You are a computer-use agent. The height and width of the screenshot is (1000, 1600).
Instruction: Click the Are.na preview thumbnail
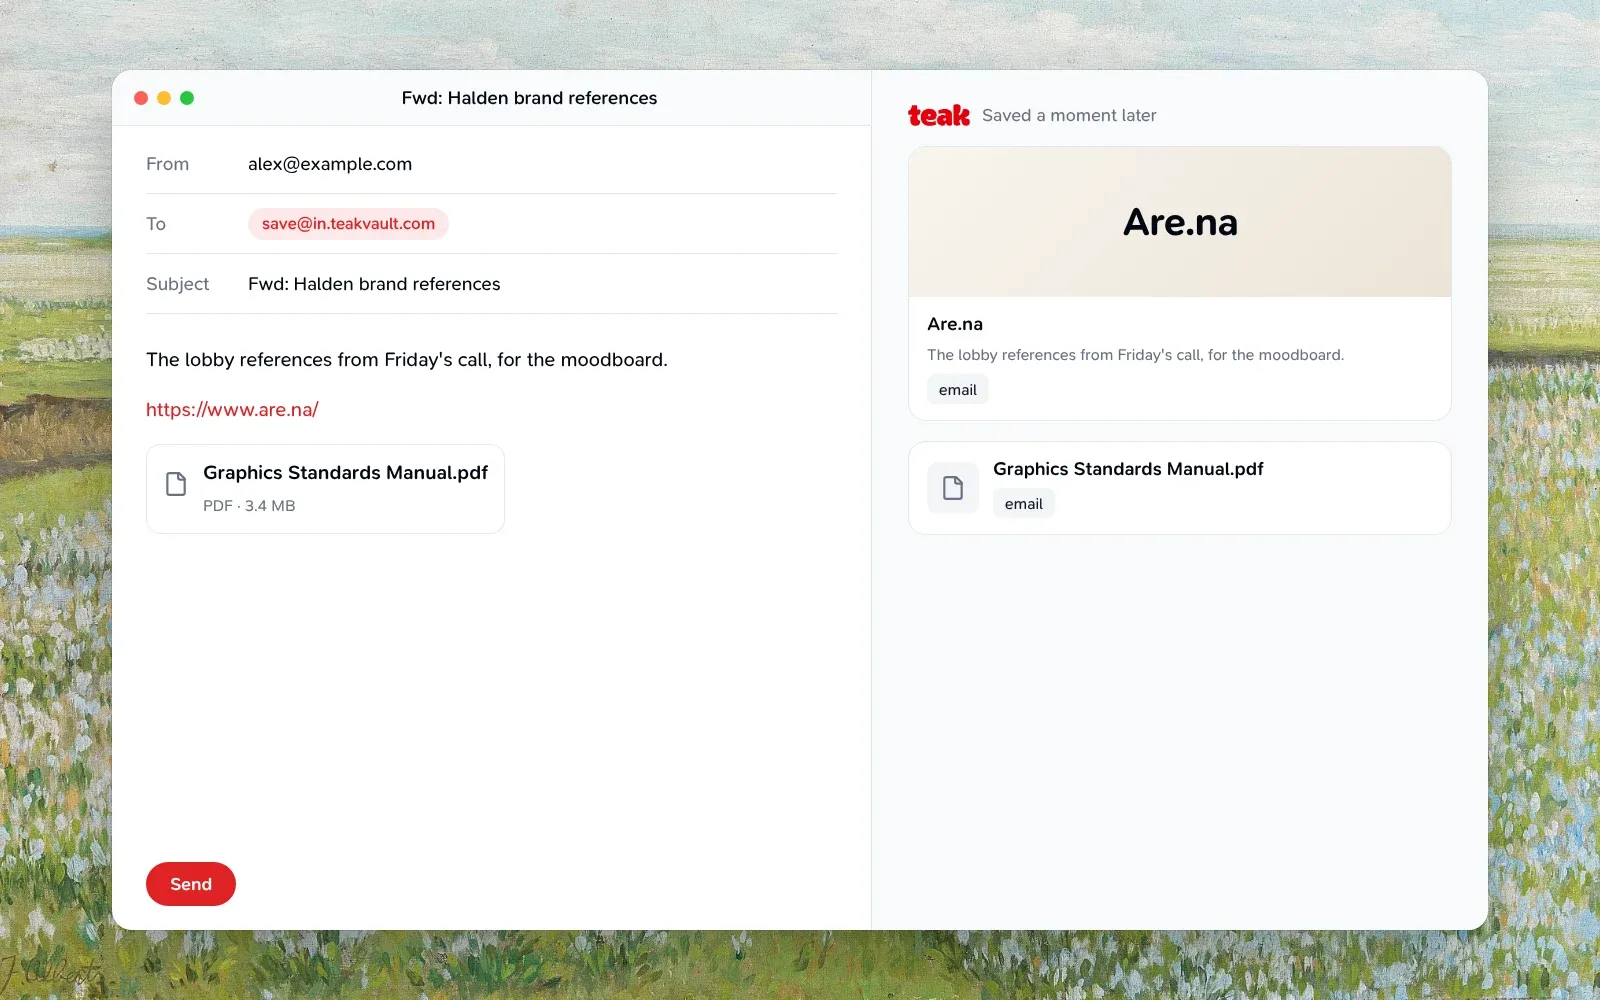pos(1180,222)
